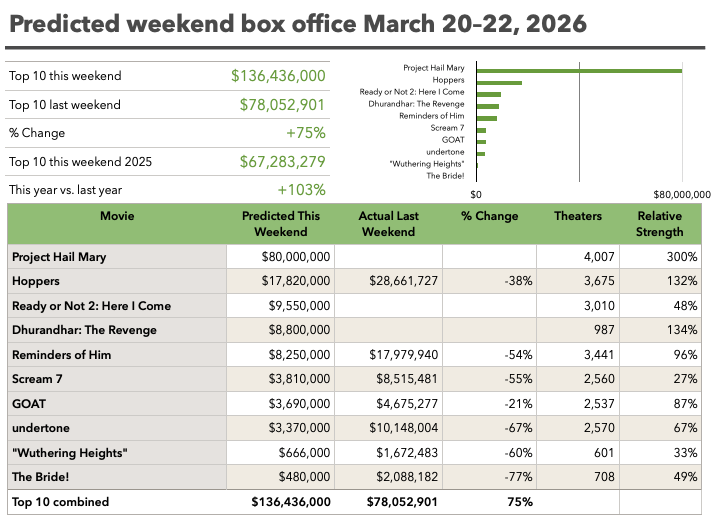Viewport: 720px width, 520px height.
Task: Click the 'Theaters' column header
Action: tap(578, 216)
